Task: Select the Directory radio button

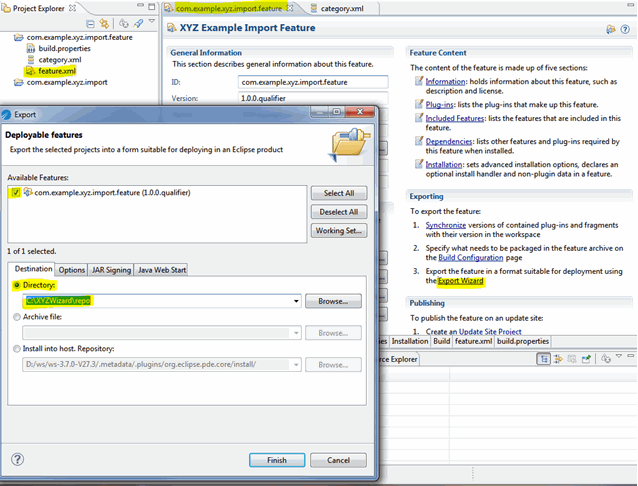Action: (x=17, y=285)
